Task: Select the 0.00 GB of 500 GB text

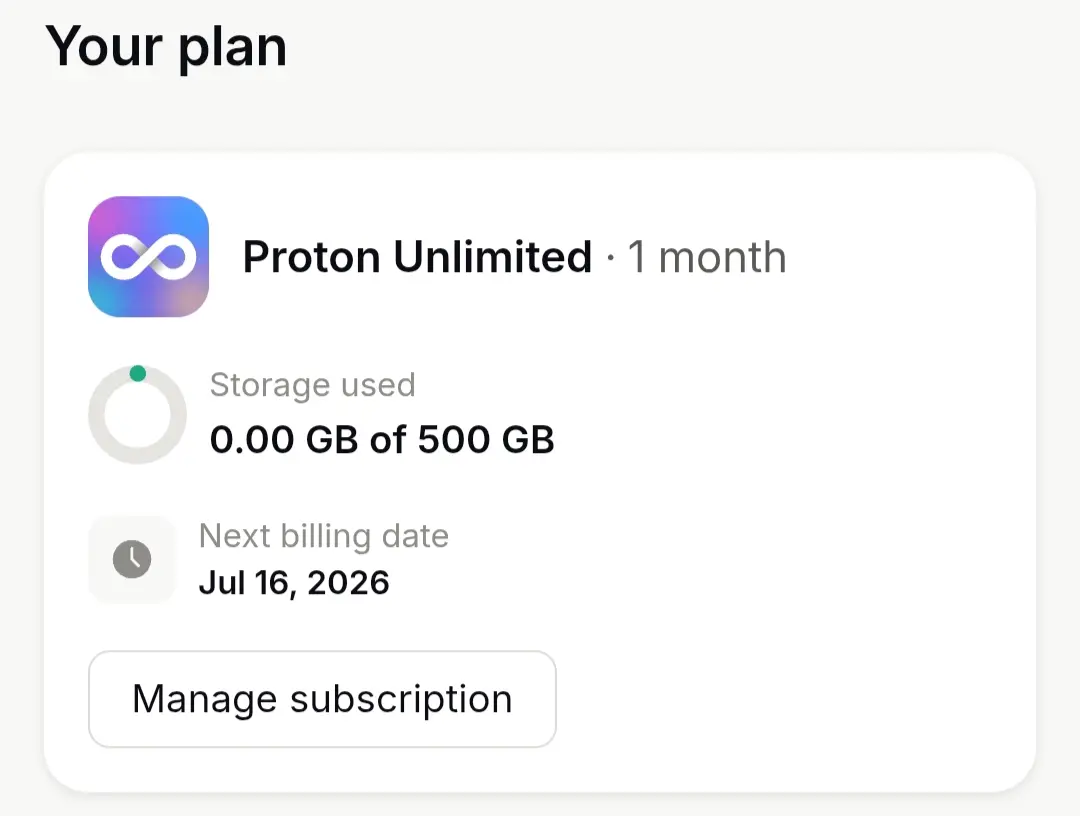Action: [382, 439]
